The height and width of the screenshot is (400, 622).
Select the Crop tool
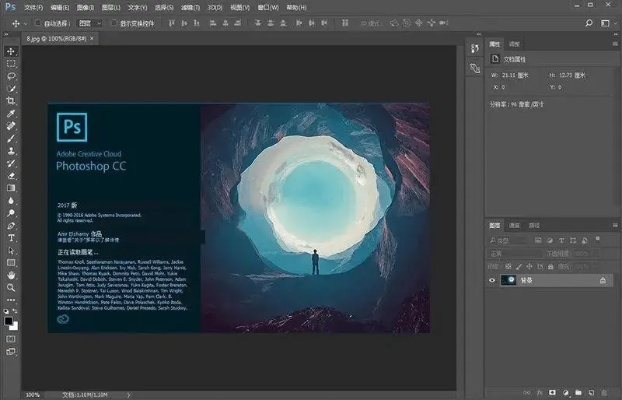pos(11,101)
